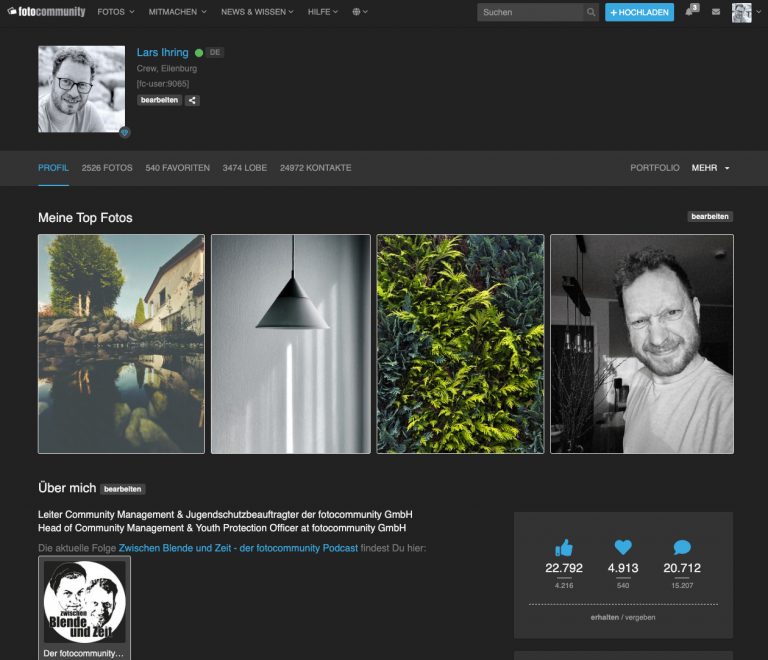The width and height of the screenshot is (768, 660).
Task: Switch to the 540 FAVORITEN tab
Action: coord(177,168)
